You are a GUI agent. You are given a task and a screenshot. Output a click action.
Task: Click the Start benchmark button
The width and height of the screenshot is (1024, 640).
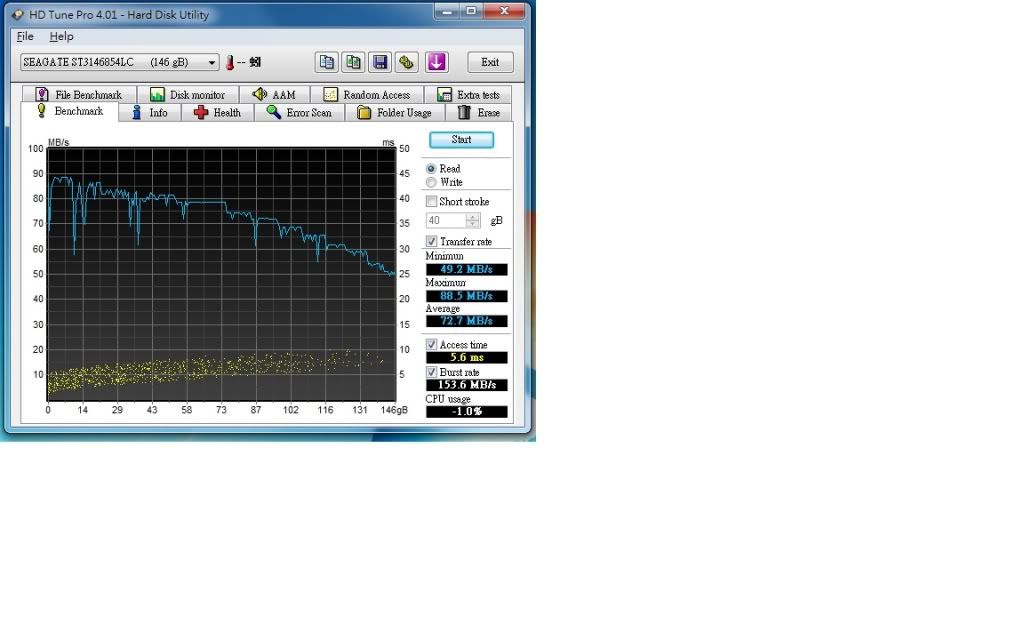461,140
